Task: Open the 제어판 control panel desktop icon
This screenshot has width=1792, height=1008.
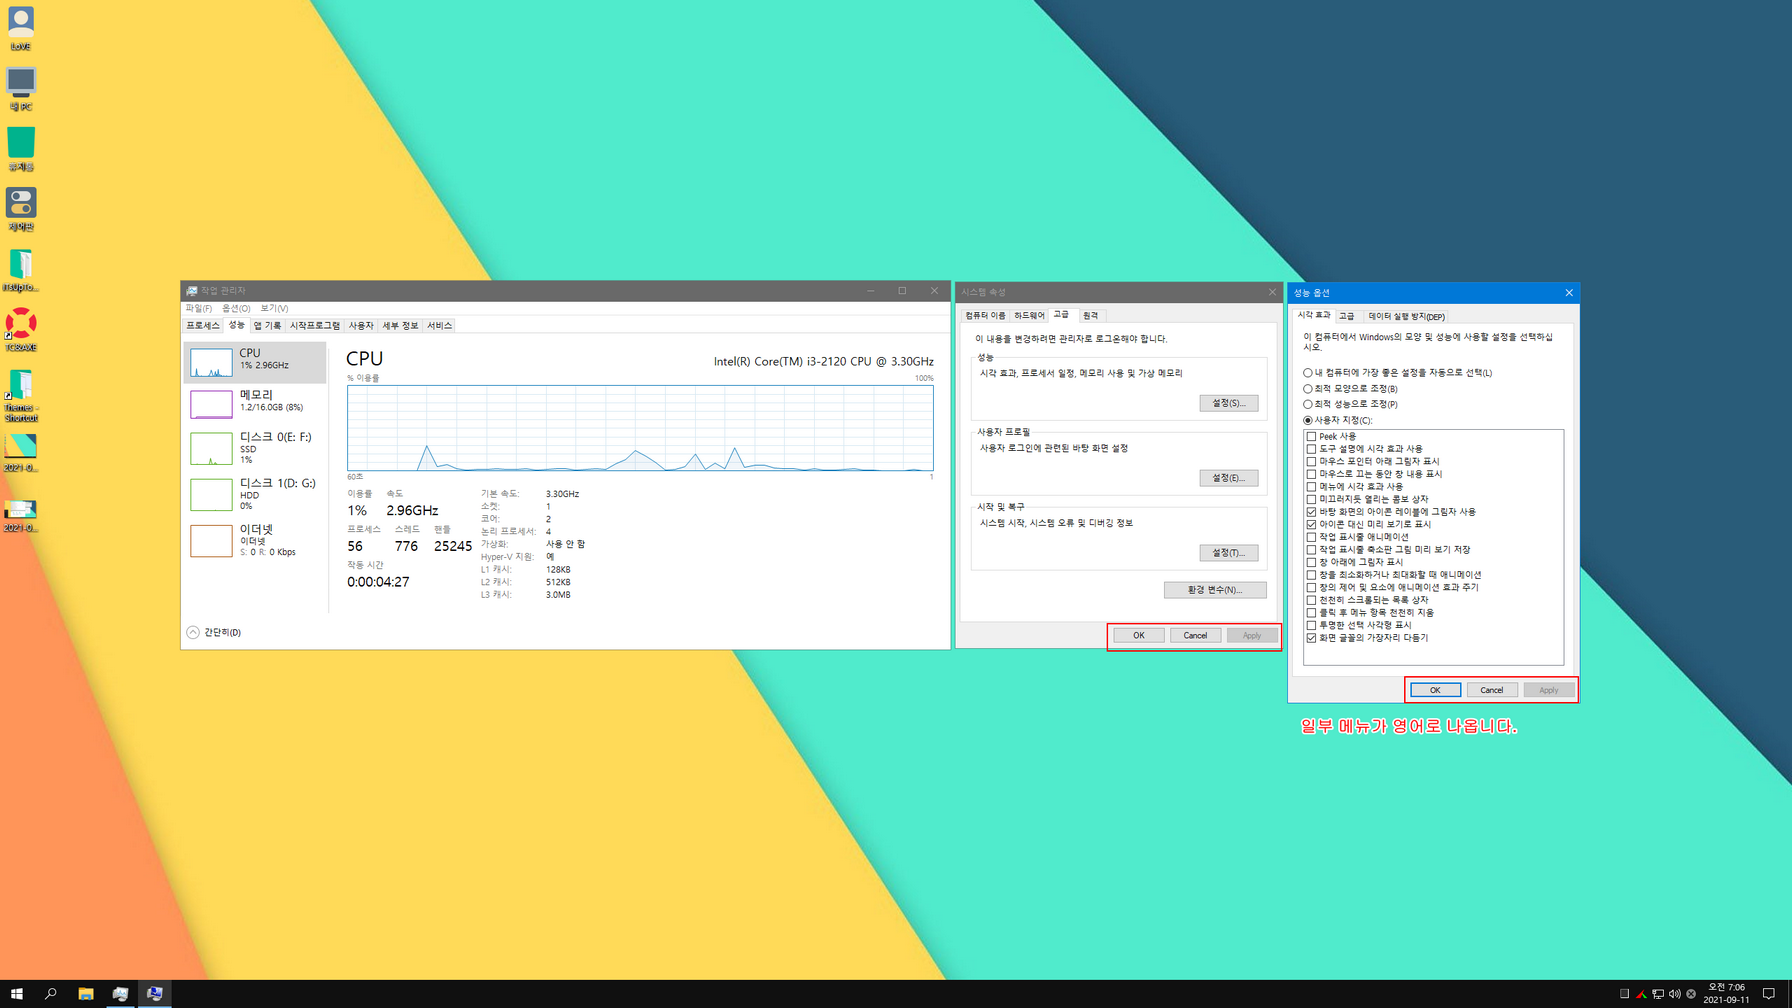Action: point(21,209)
